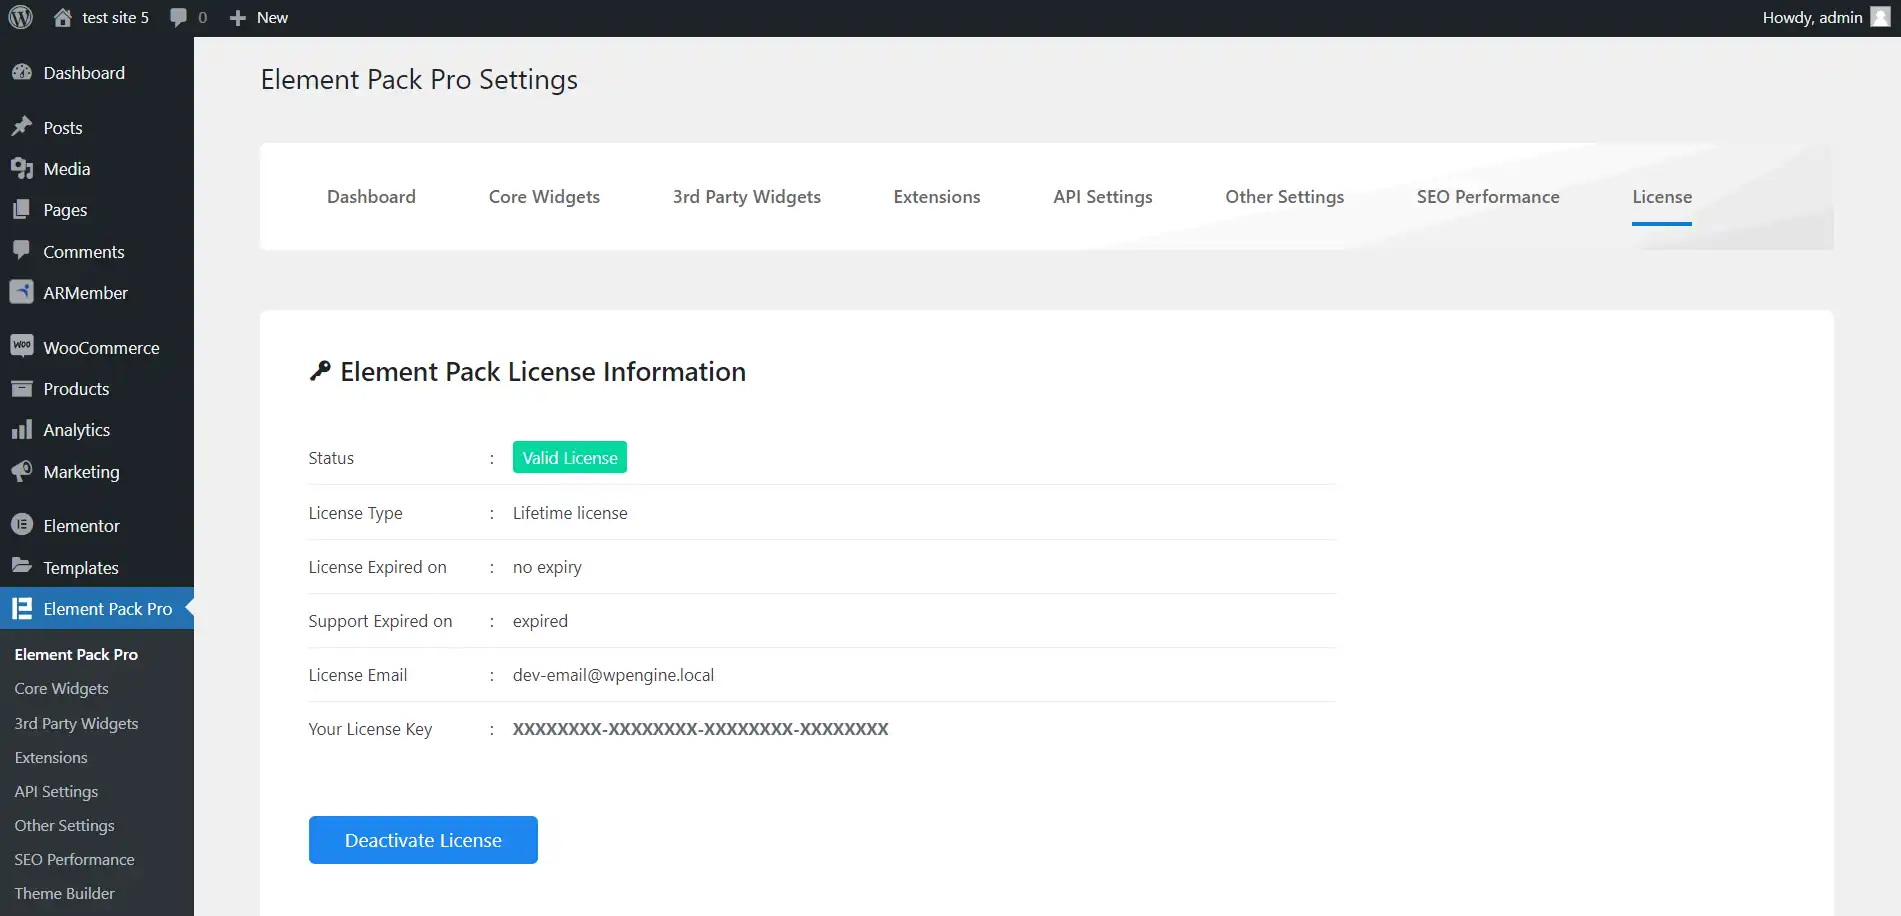Open Products in the sidebar
The height and width of the screenshot is (916, 1901).
pos(76,389)
